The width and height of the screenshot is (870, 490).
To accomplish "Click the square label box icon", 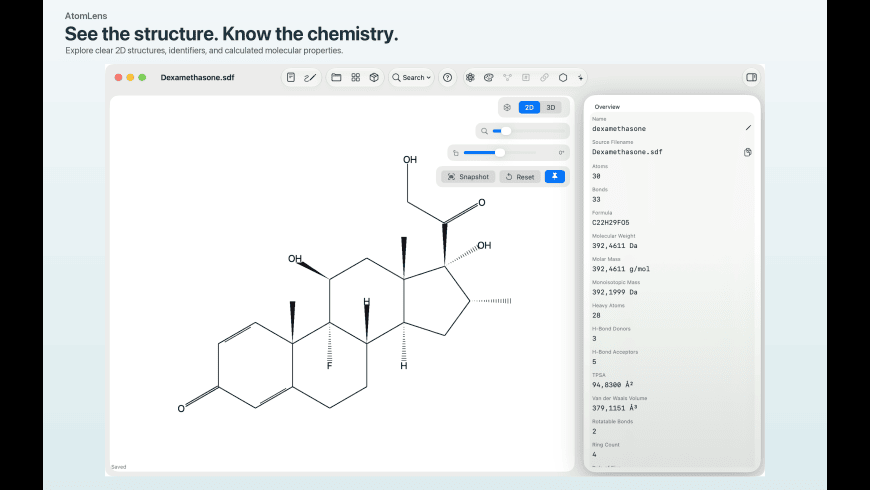I will coord(525,78).
